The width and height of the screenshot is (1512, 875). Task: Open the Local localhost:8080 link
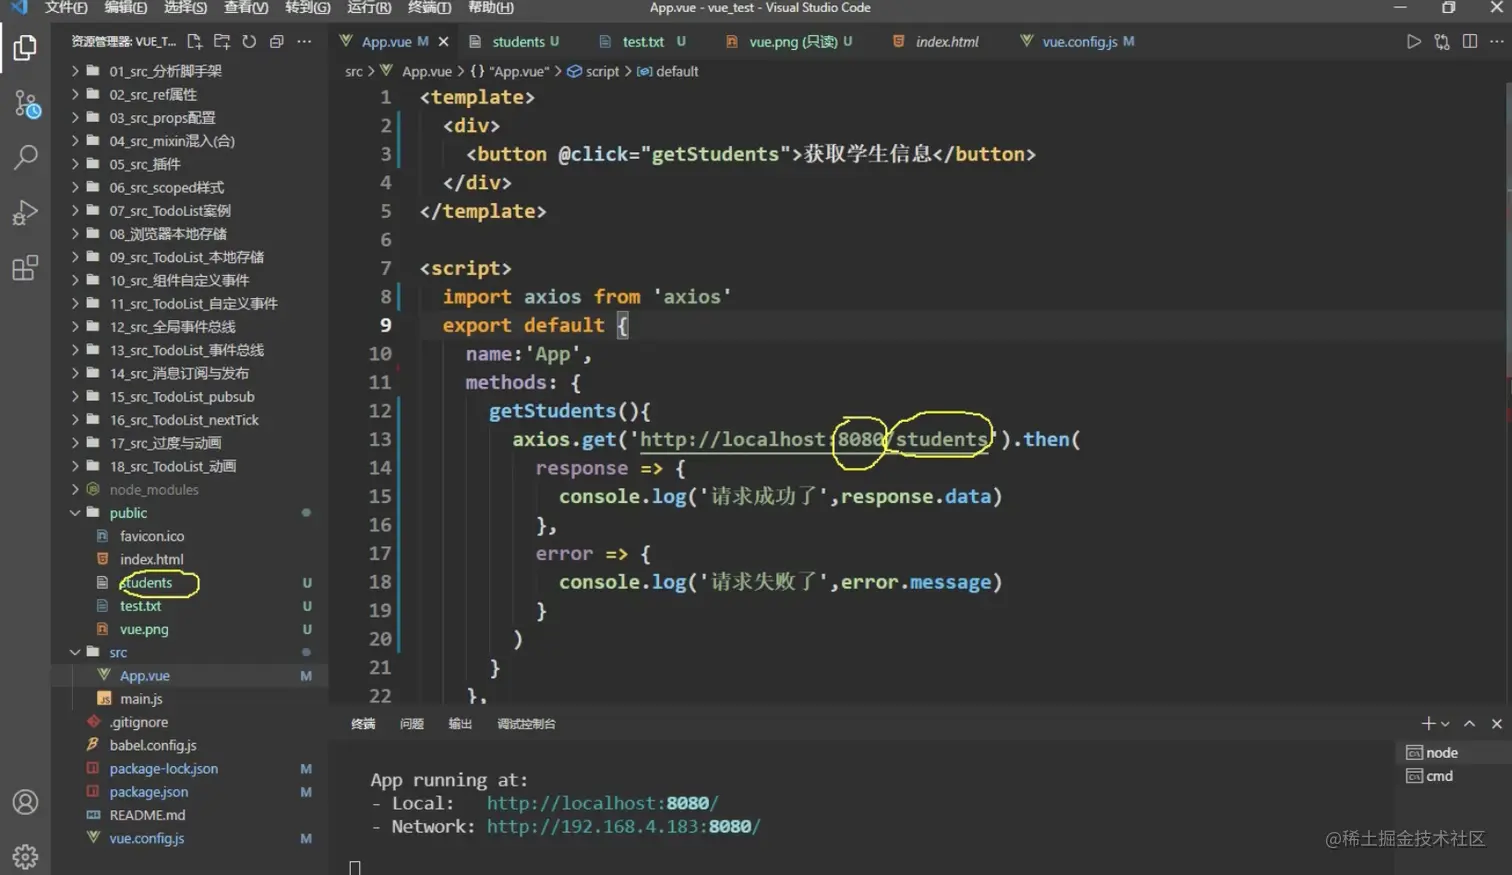click(602, 803)
